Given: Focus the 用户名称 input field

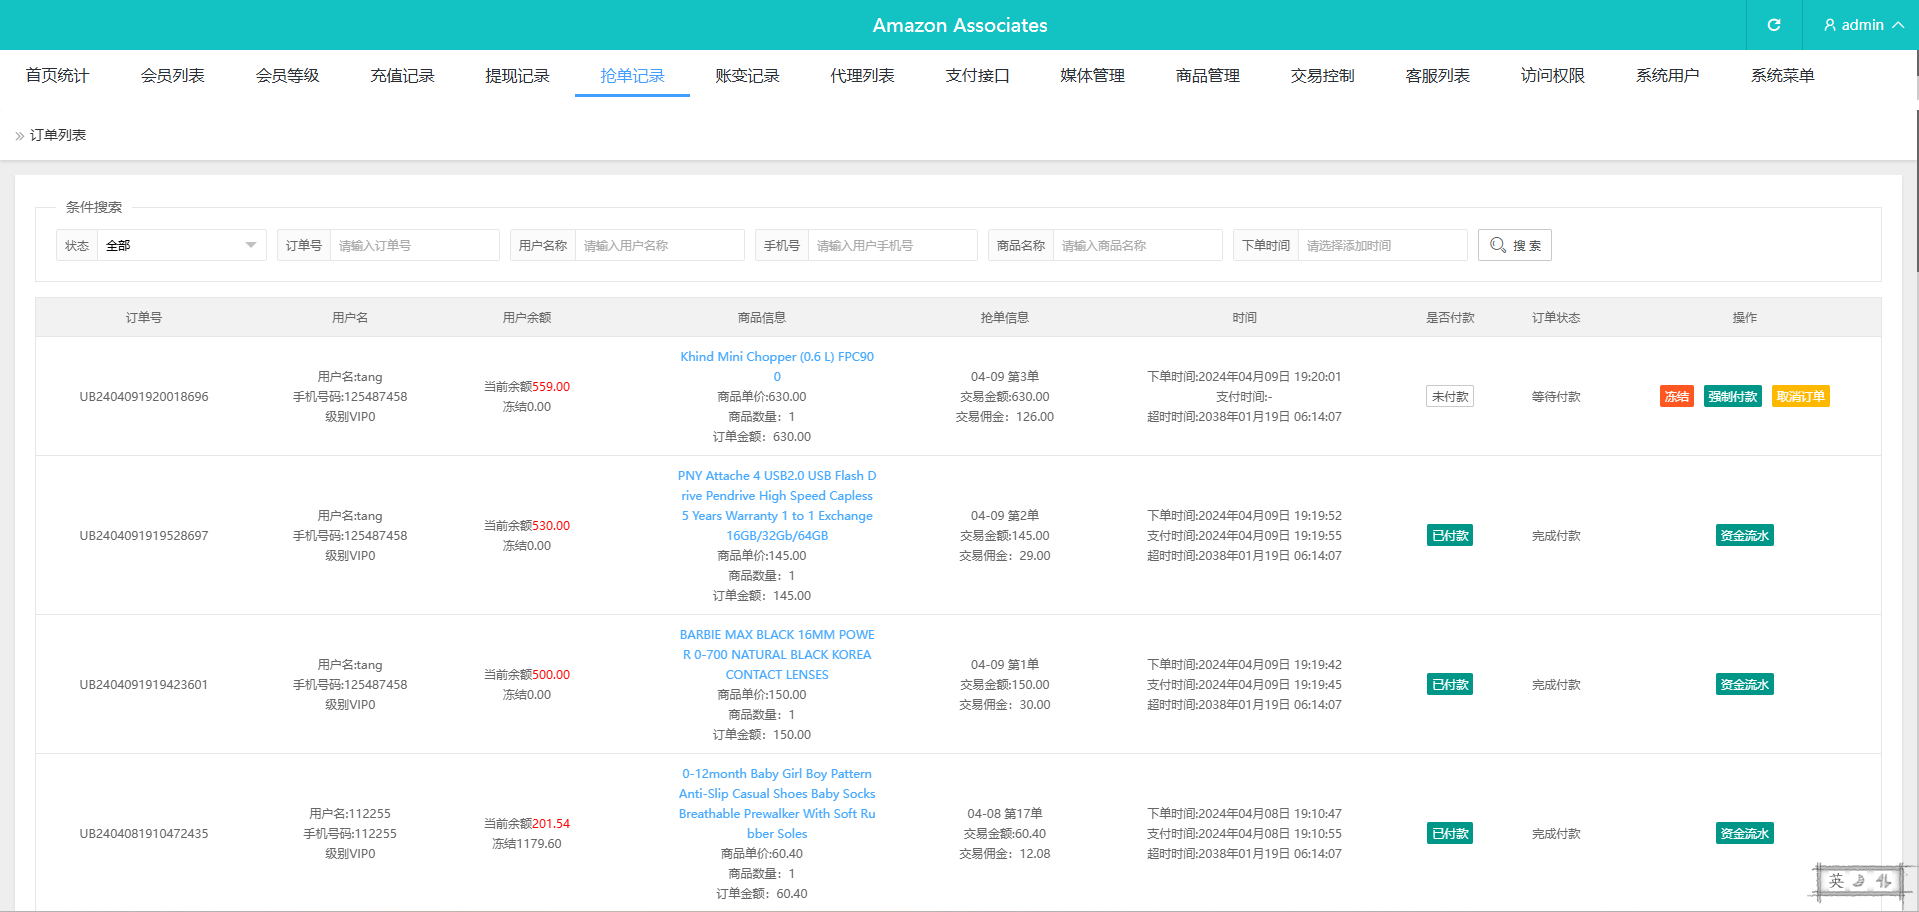Looking at the screenshot, I should click(x=659, y=245).
